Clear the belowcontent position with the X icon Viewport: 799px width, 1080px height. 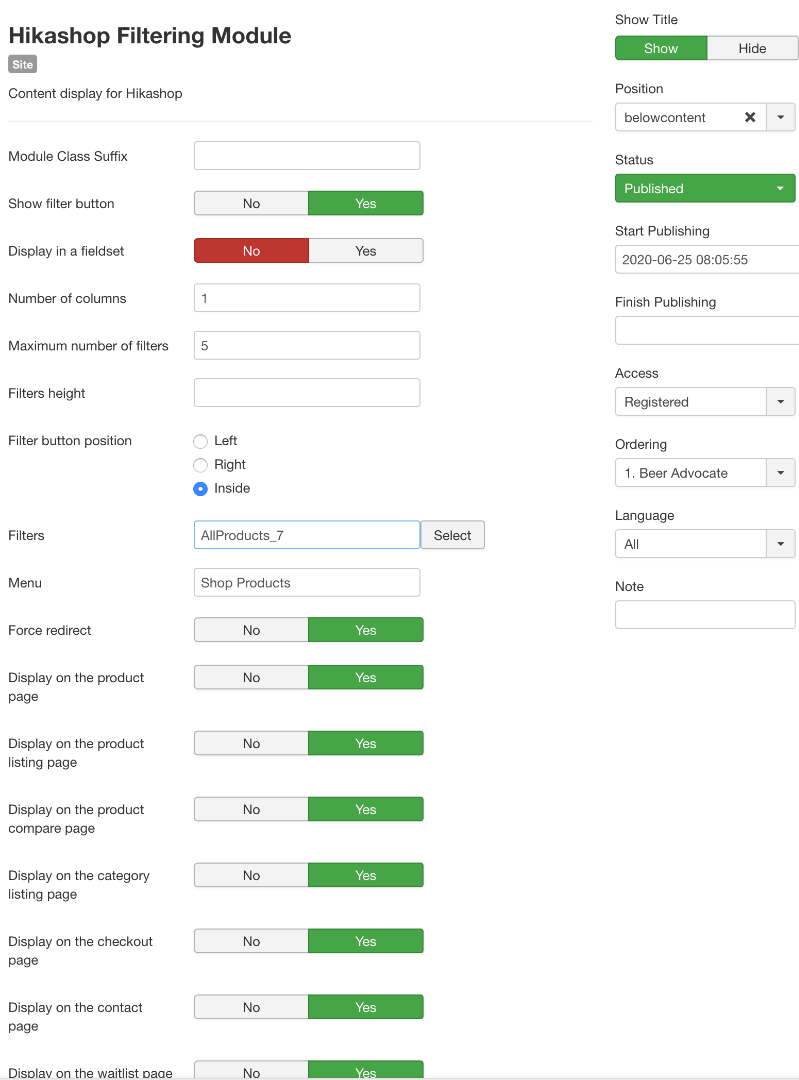pyautogui.click(x=750, y=117)
